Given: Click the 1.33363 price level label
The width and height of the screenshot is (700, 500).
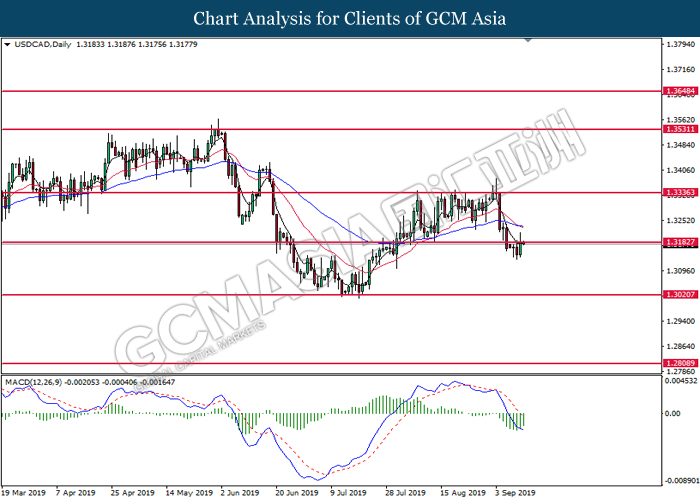Looking at the screenshot, I should click(x=680, y=193).
